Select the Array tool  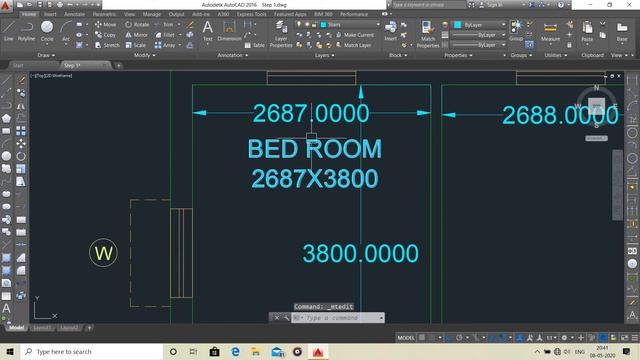click(165, 45)
